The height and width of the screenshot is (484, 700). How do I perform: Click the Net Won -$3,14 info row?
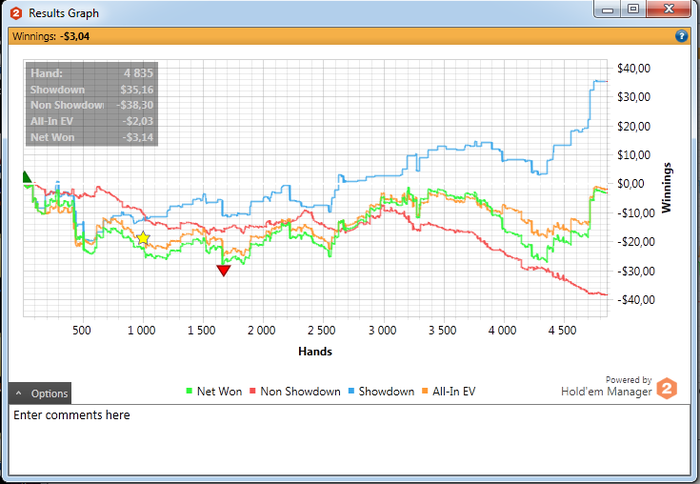(92, 137)
